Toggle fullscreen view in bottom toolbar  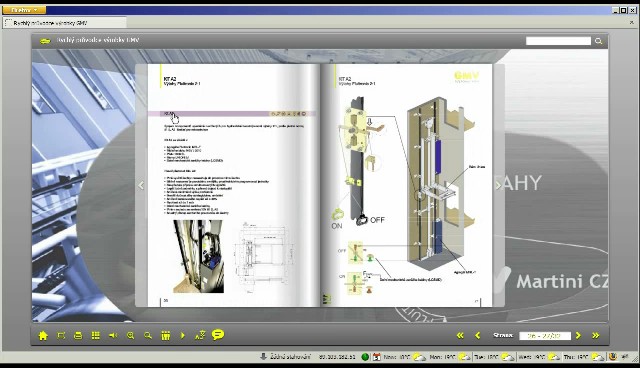click(x=61, y=335)
